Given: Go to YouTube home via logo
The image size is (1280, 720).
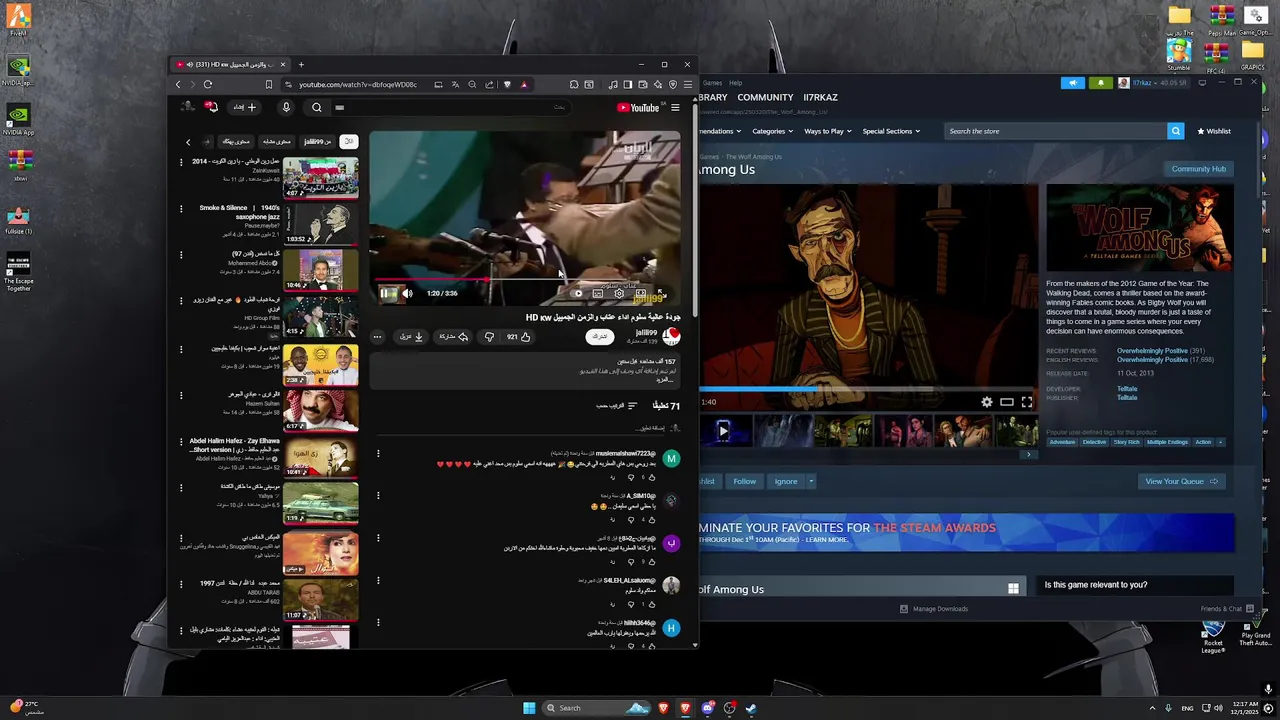Looking at the screenshot, I should click(x=638, y=108).
